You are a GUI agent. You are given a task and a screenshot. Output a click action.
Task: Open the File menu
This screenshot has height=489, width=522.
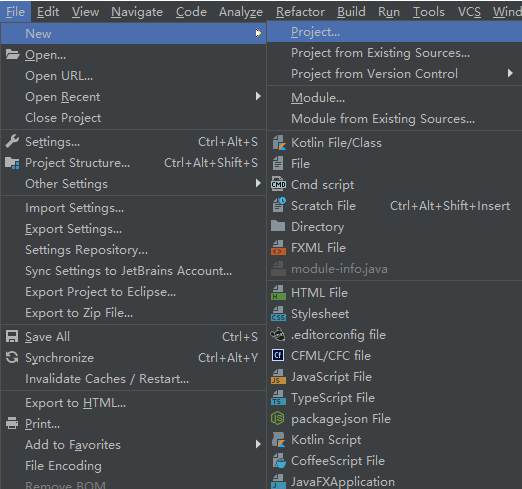(16, 12)
